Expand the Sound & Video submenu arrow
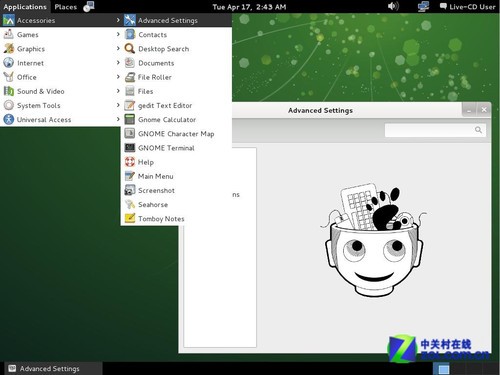Image resolution: width=500 pixels, height=375 pixels. 118,91
